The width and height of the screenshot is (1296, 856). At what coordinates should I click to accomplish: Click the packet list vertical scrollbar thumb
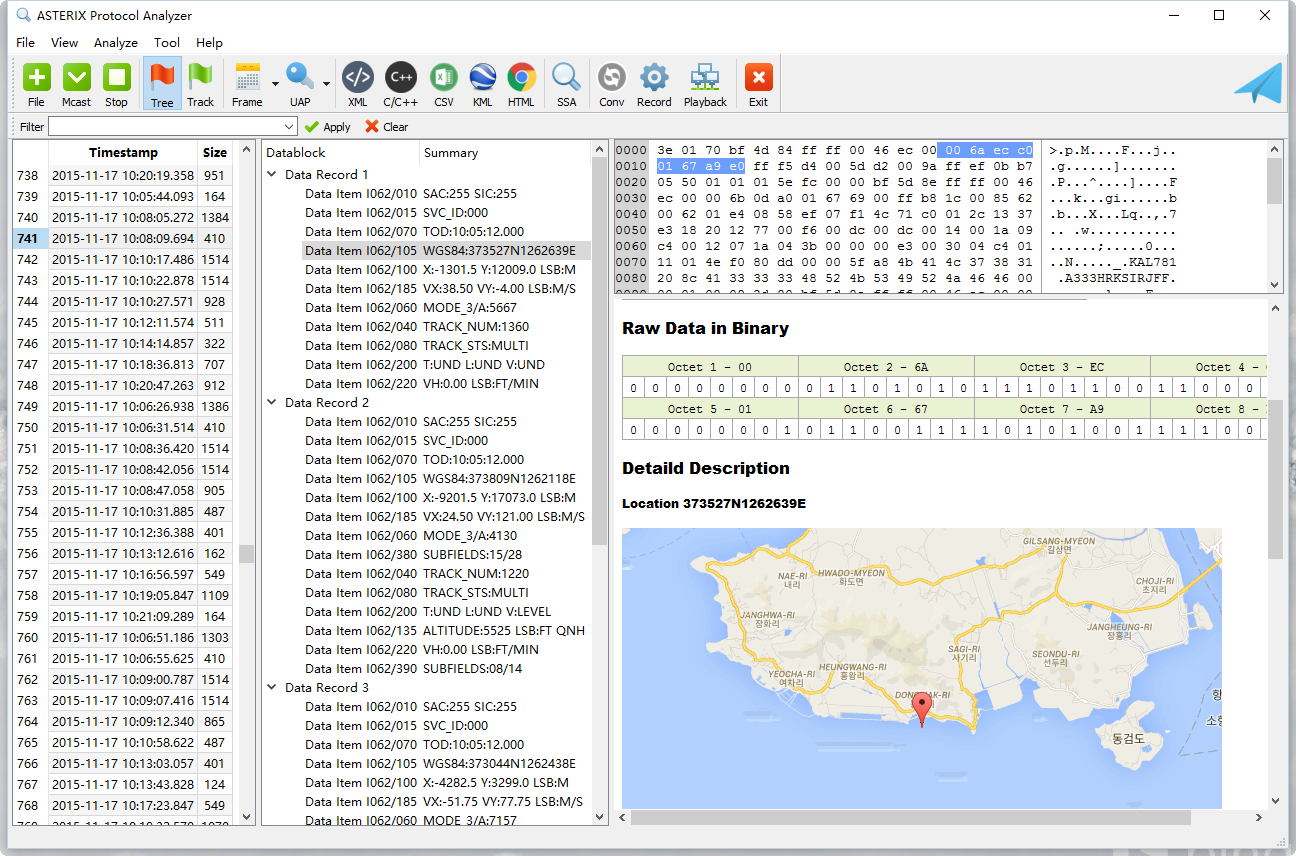(x=246, y=554)
